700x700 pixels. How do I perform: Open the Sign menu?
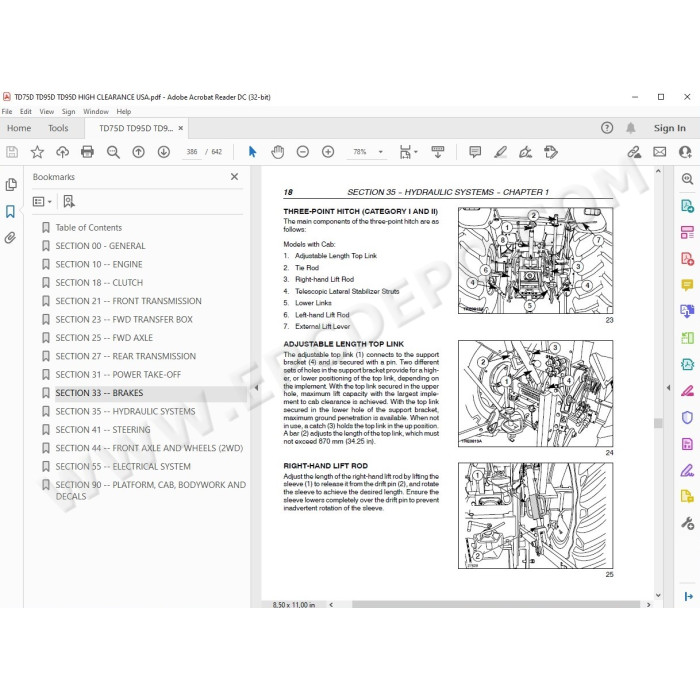point(68,112)
